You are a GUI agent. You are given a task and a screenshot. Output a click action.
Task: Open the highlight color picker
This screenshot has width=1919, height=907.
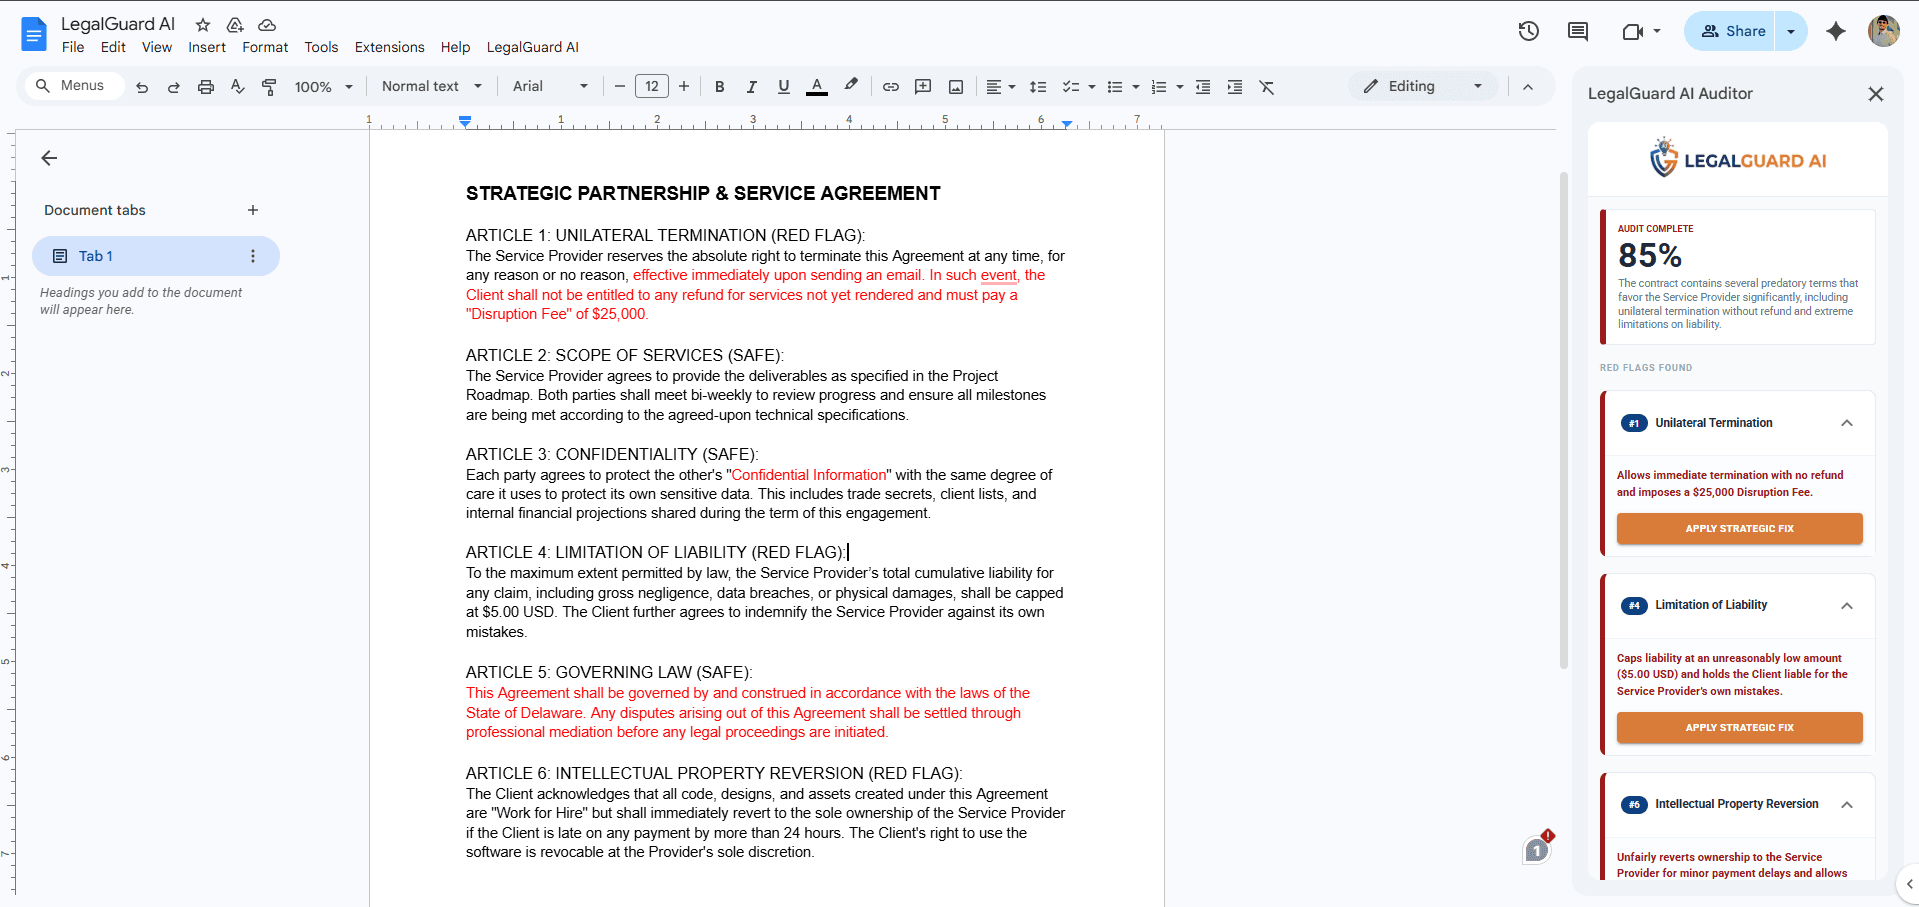coord(851,86)
